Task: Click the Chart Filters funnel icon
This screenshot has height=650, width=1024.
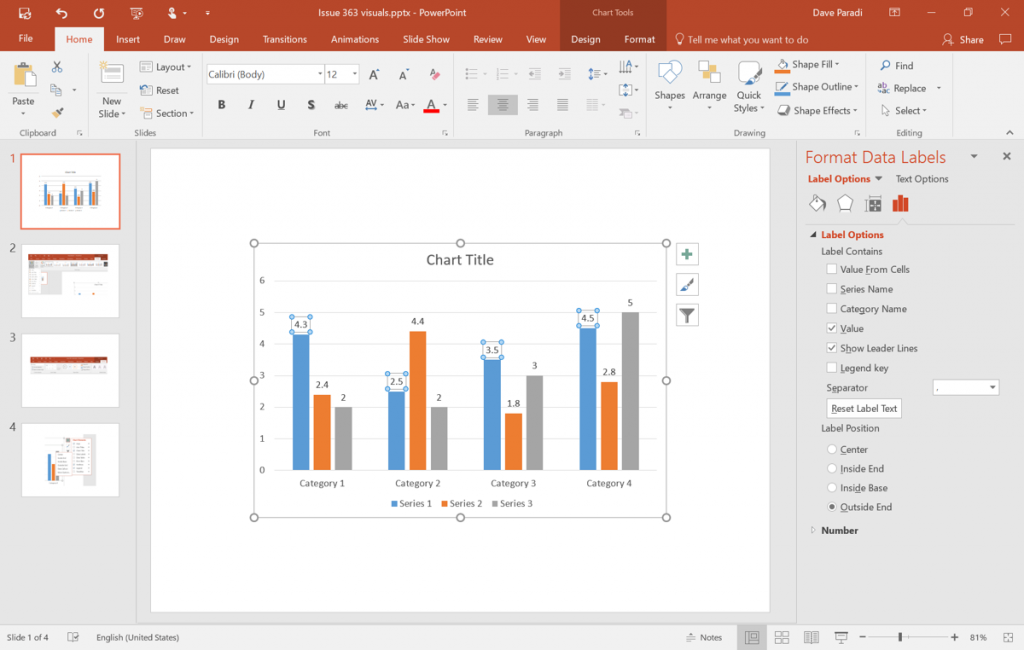Action: pyautogui.click(x=687, y=316)
